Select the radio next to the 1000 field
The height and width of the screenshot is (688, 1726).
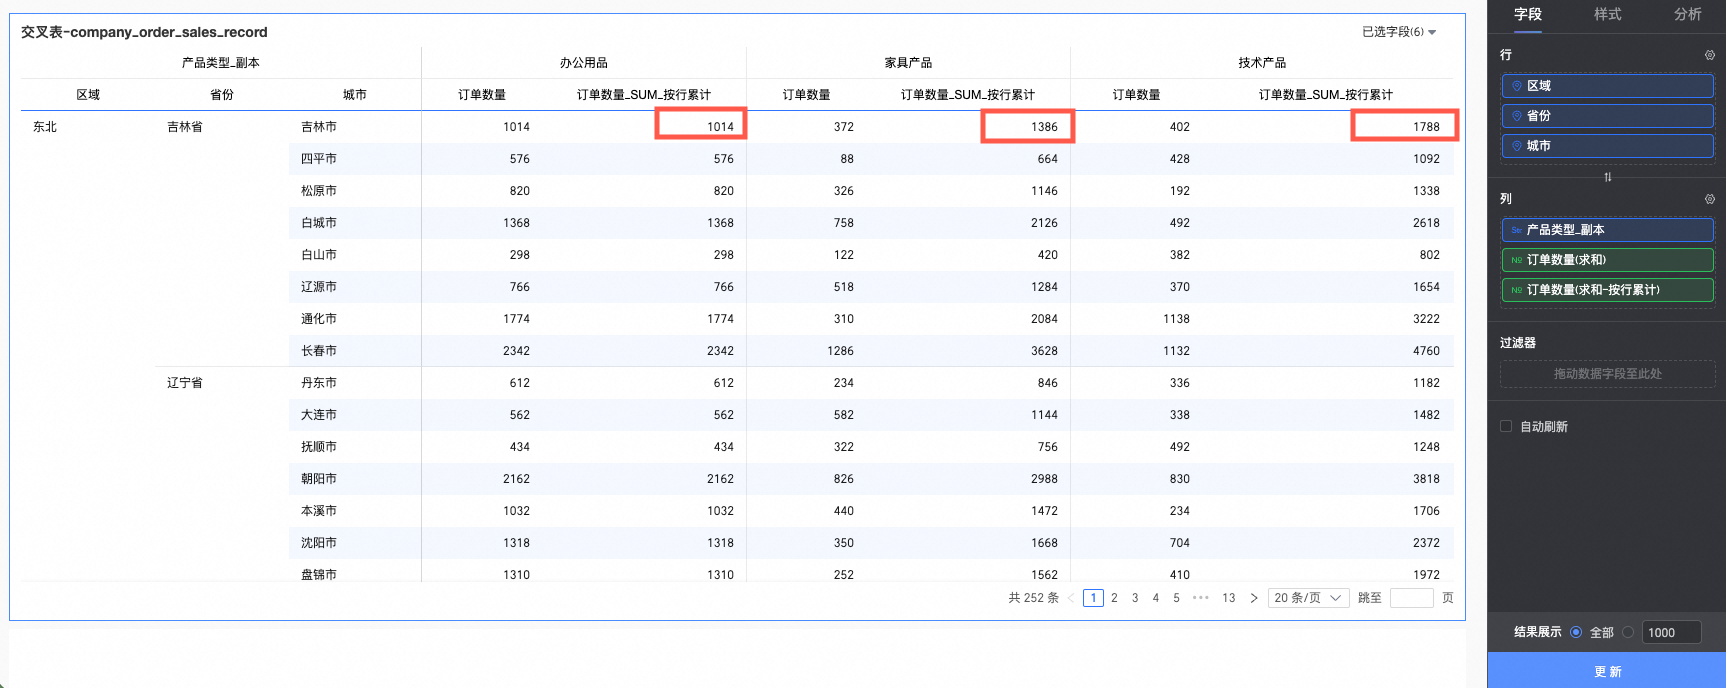tap(1628, 632)
